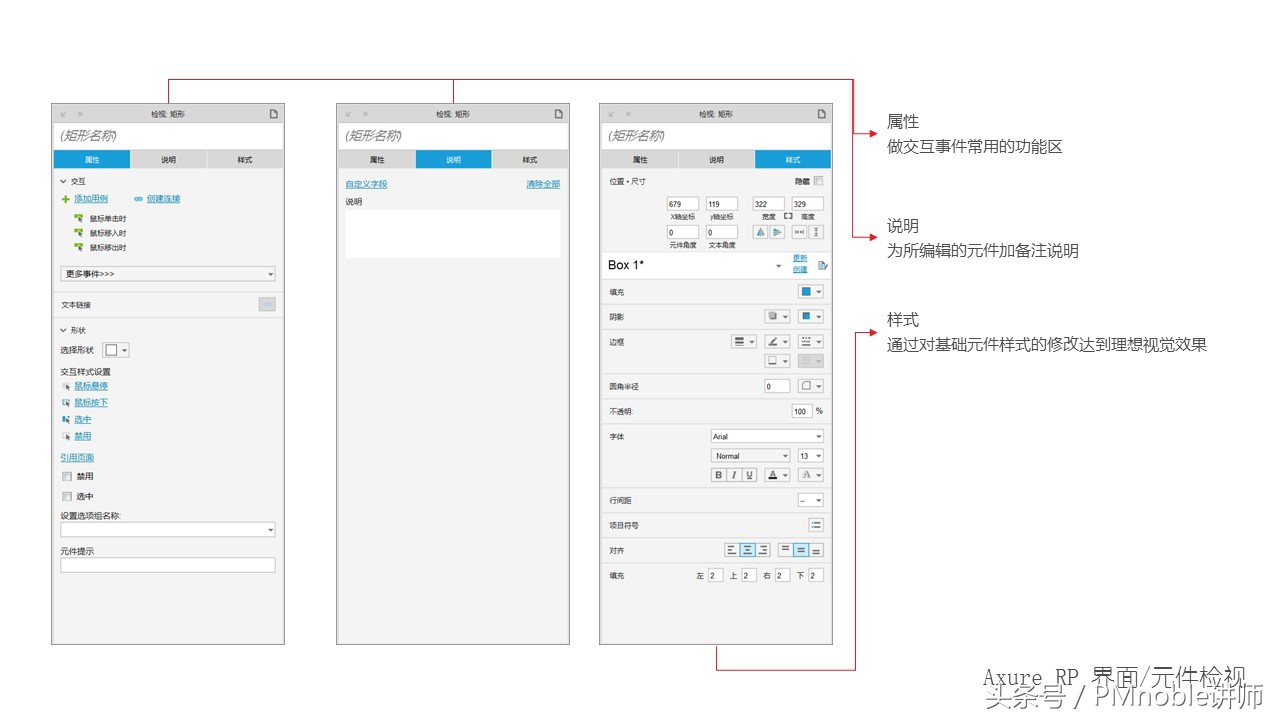The image size is (1280, 720).
Task: Check the 禁用 checkbox
Action: [66, 476]
